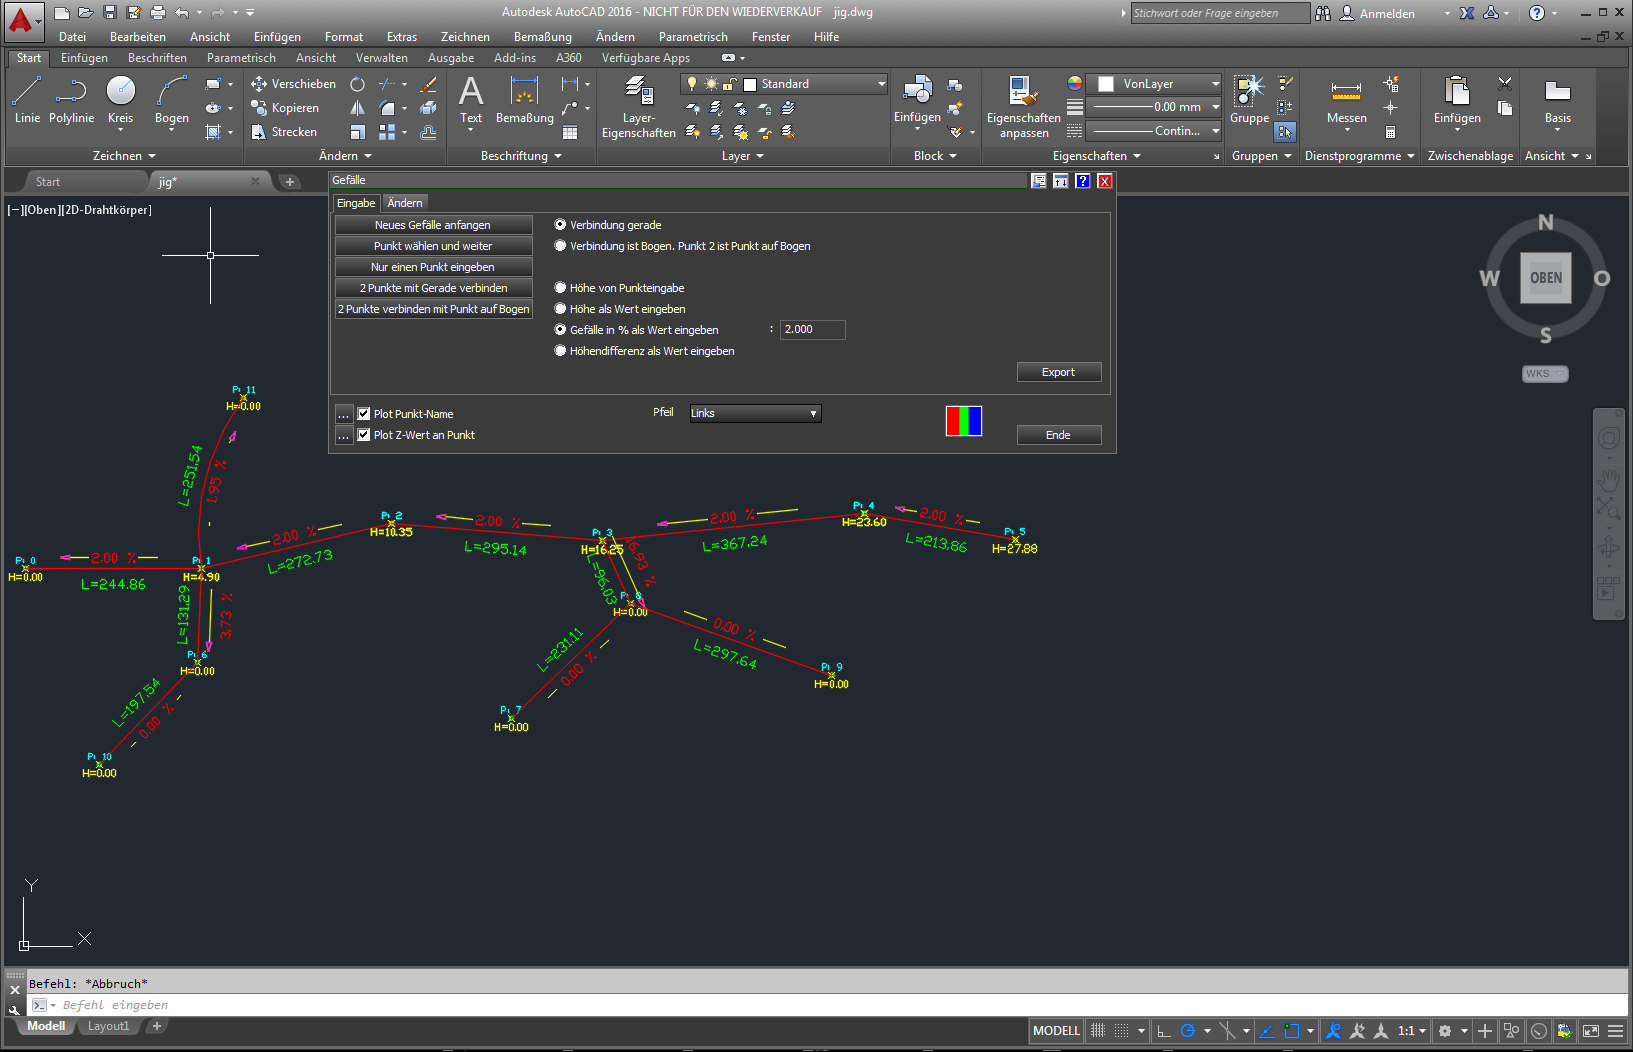Switch to the Ändern tab in Gefälle dialog

(x=404, y=202)
